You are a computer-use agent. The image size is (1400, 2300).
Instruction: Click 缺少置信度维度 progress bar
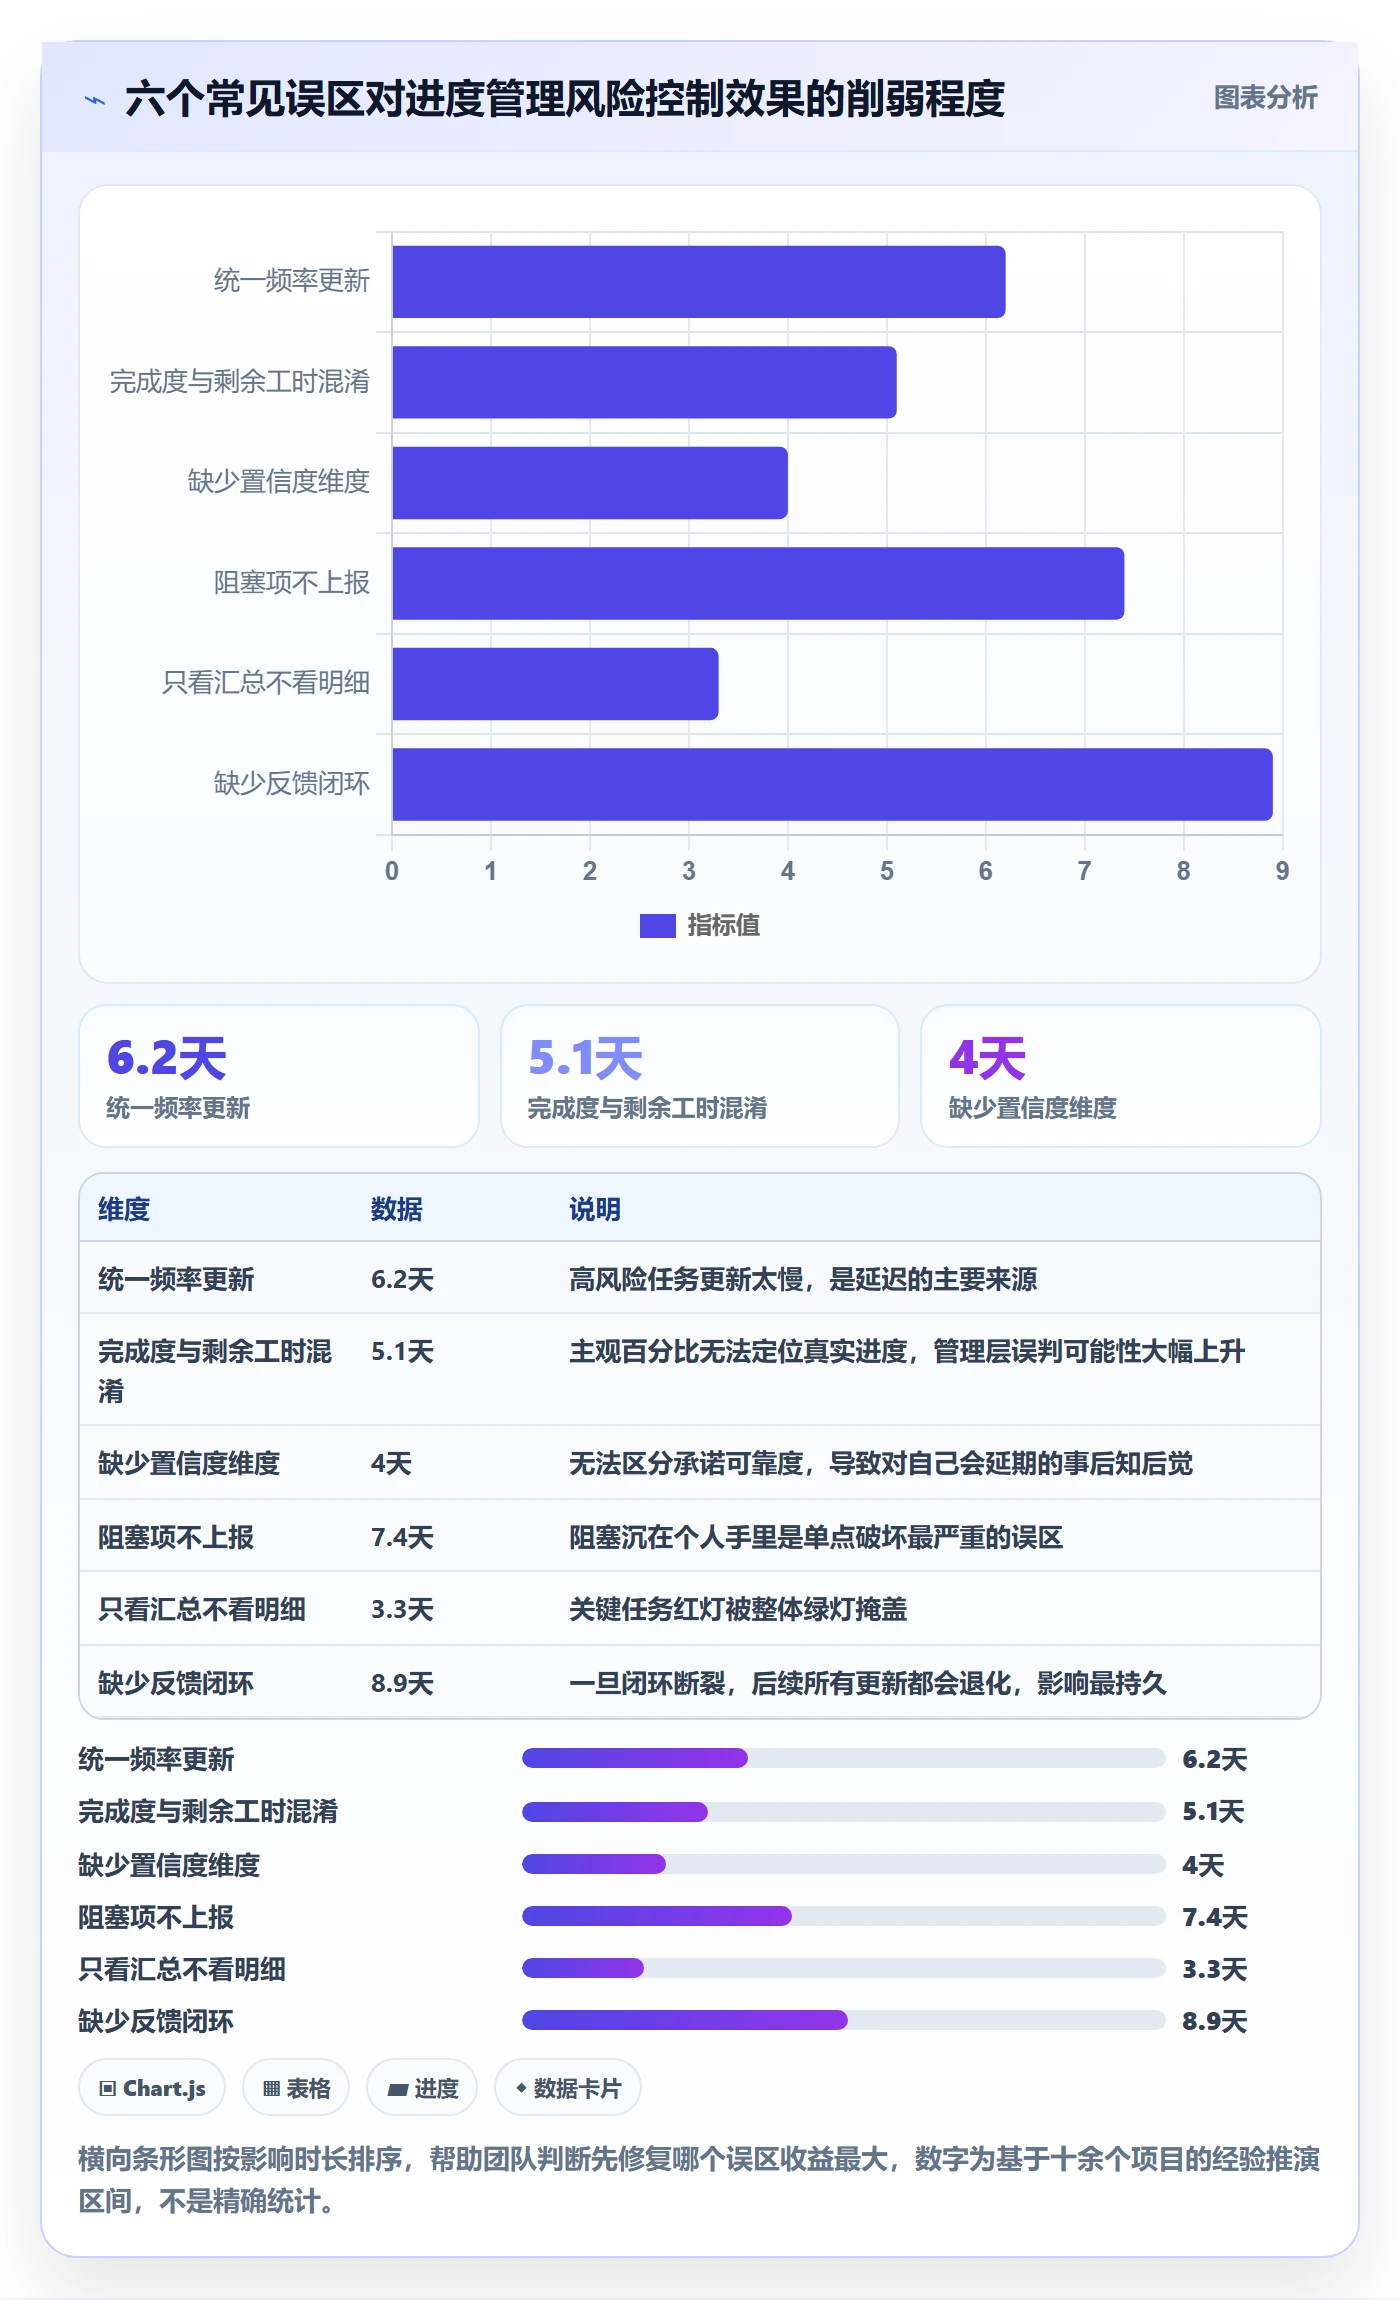pyautogui.click(x=843, y=1864)
